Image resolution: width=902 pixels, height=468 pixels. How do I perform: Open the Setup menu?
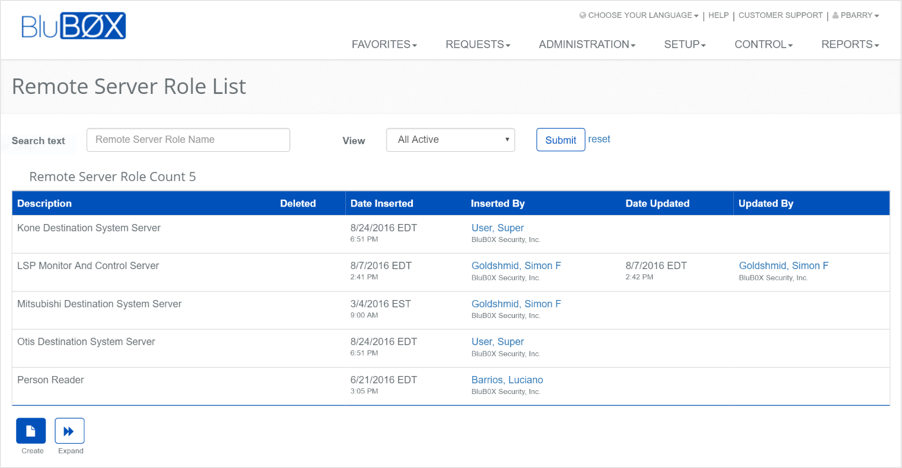pos(684,45)
